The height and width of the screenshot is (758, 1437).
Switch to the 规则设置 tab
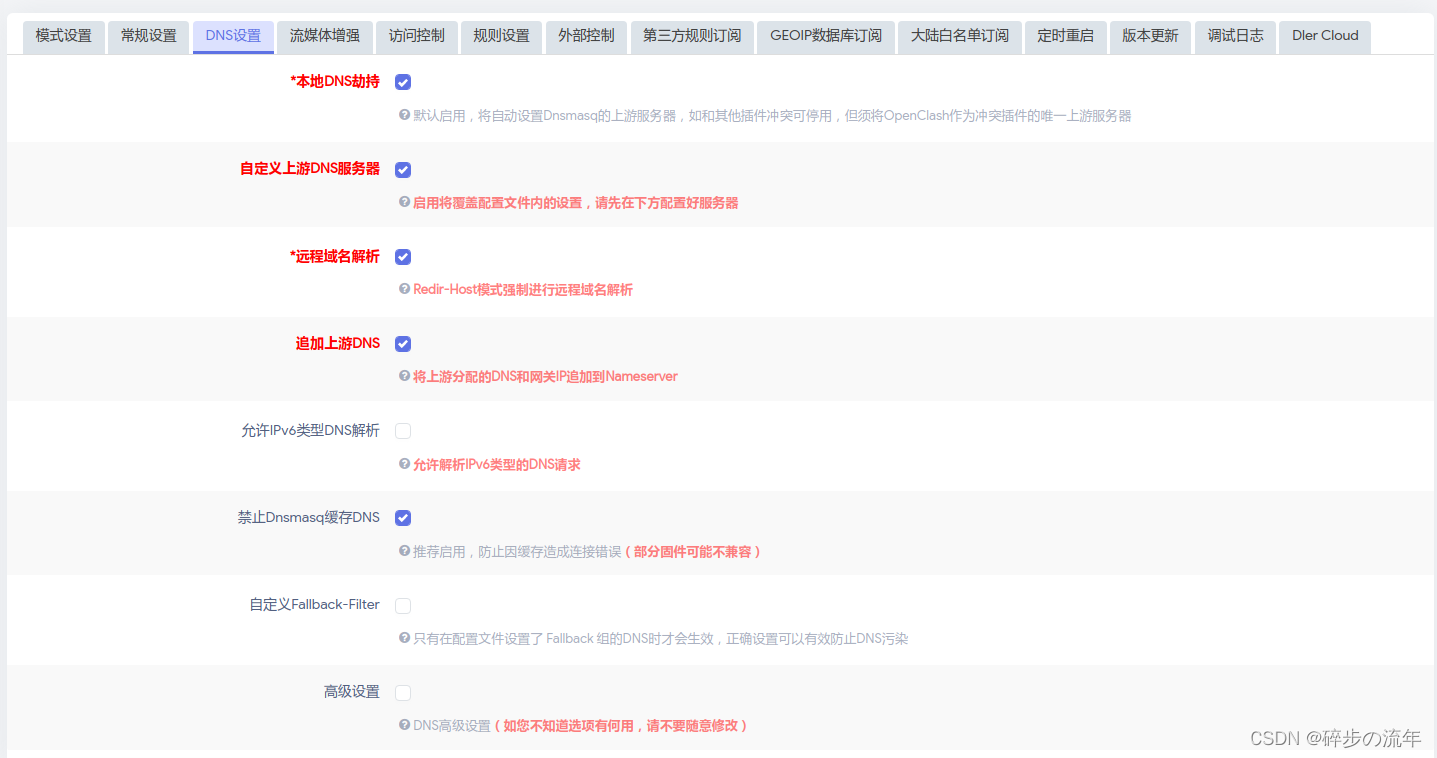click(x=502, y=36)
